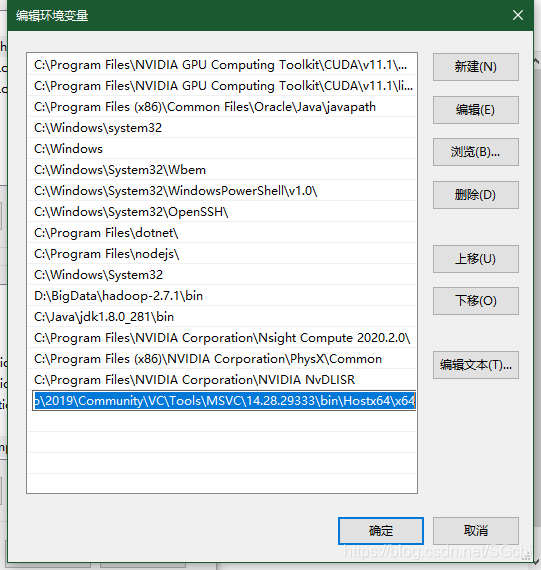Viewport: 541px width, 570px height.
Task: Move entry down with 下移(O)
Action: point(476,301)
